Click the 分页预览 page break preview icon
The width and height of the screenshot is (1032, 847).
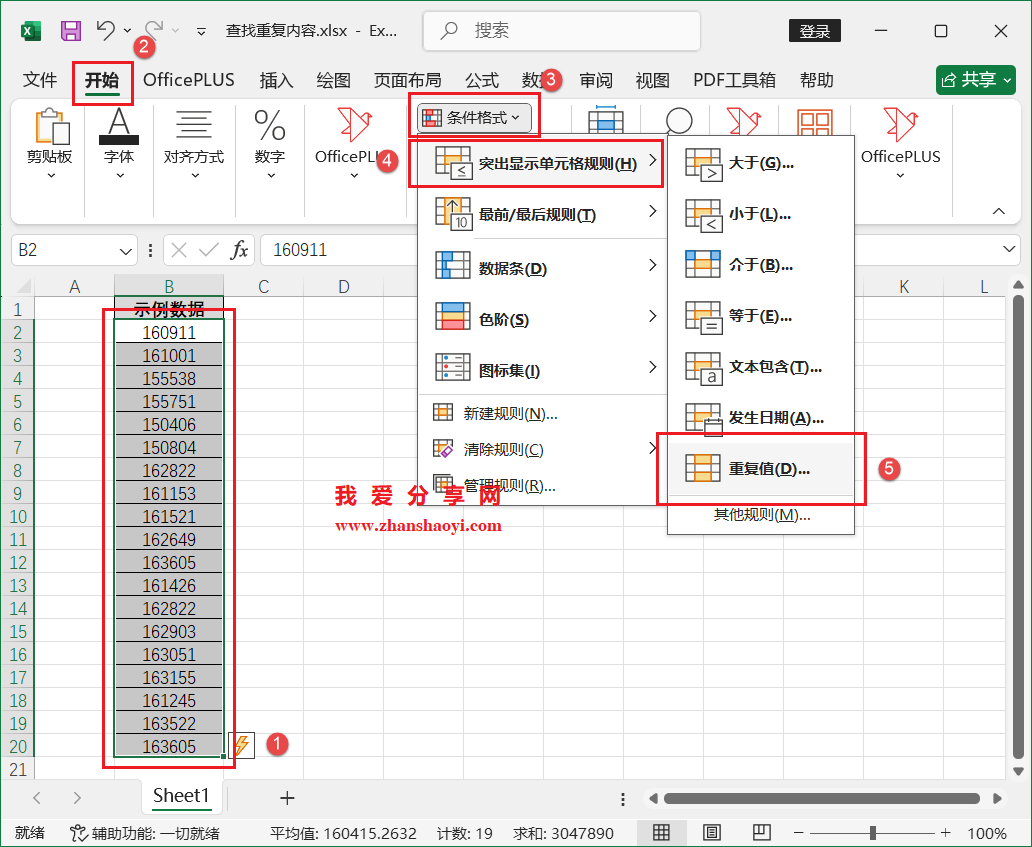pos(761,832)
